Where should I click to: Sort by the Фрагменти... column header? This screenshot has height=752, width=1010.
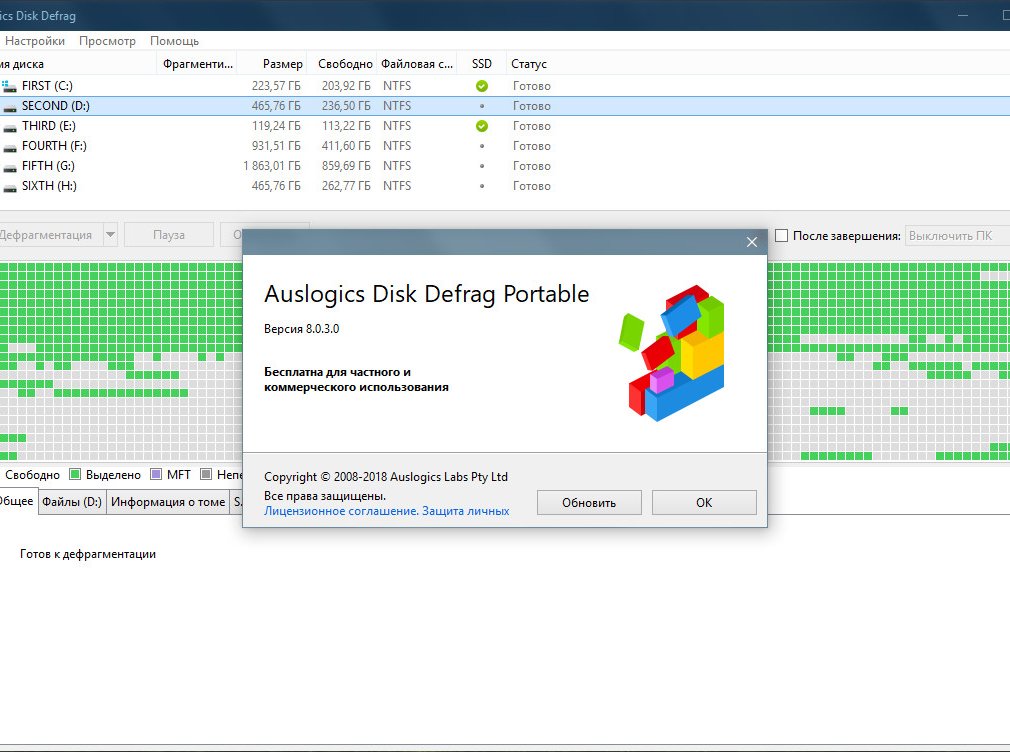pyautogui.click(x=197, y=64)
